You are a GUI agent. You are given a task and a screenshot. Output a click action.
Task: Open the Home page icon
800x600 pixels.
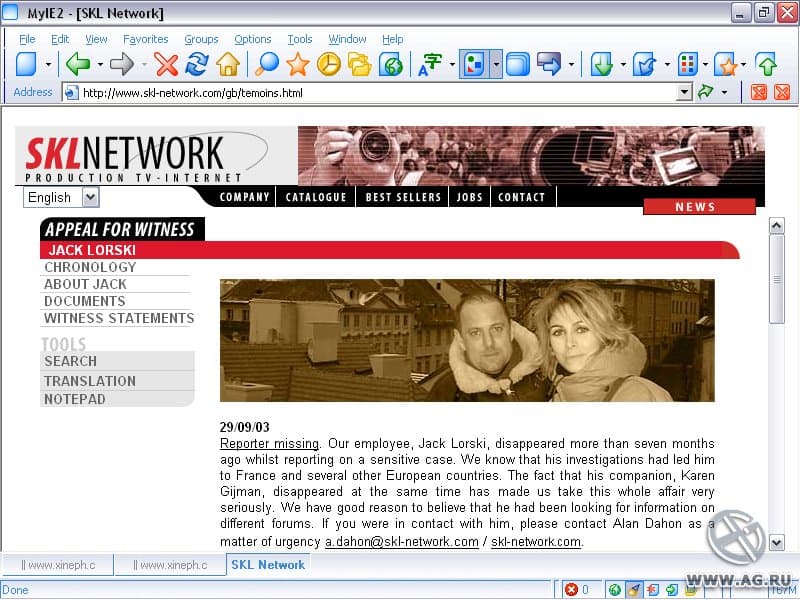click(x=228, y=64)
